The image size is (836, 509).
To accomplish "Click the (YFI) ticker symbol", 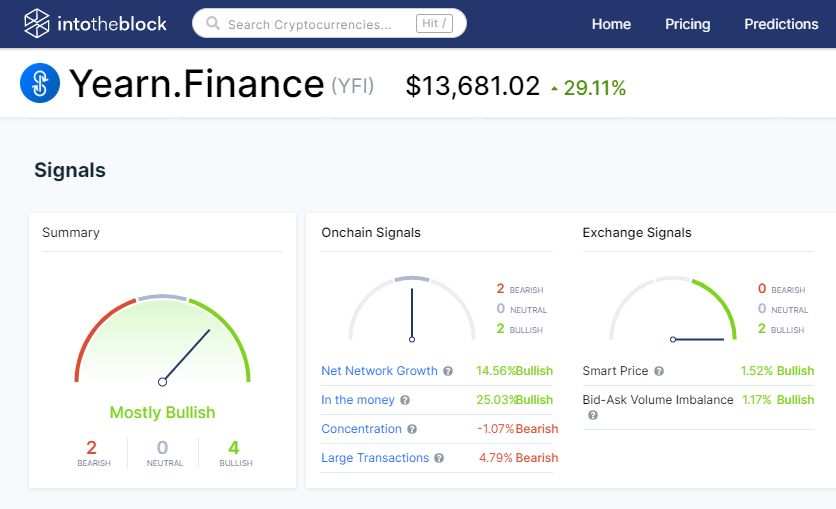I will tap(352, 85).
